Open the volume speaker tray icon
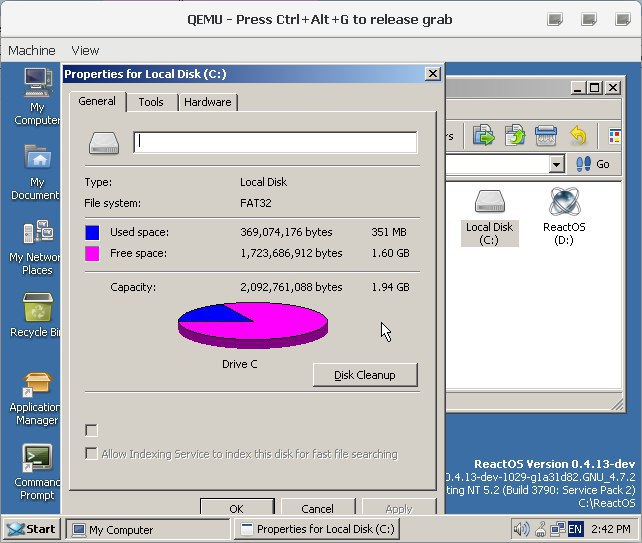The height and width of the screenshot is (543, 642). tap(521, 529)
